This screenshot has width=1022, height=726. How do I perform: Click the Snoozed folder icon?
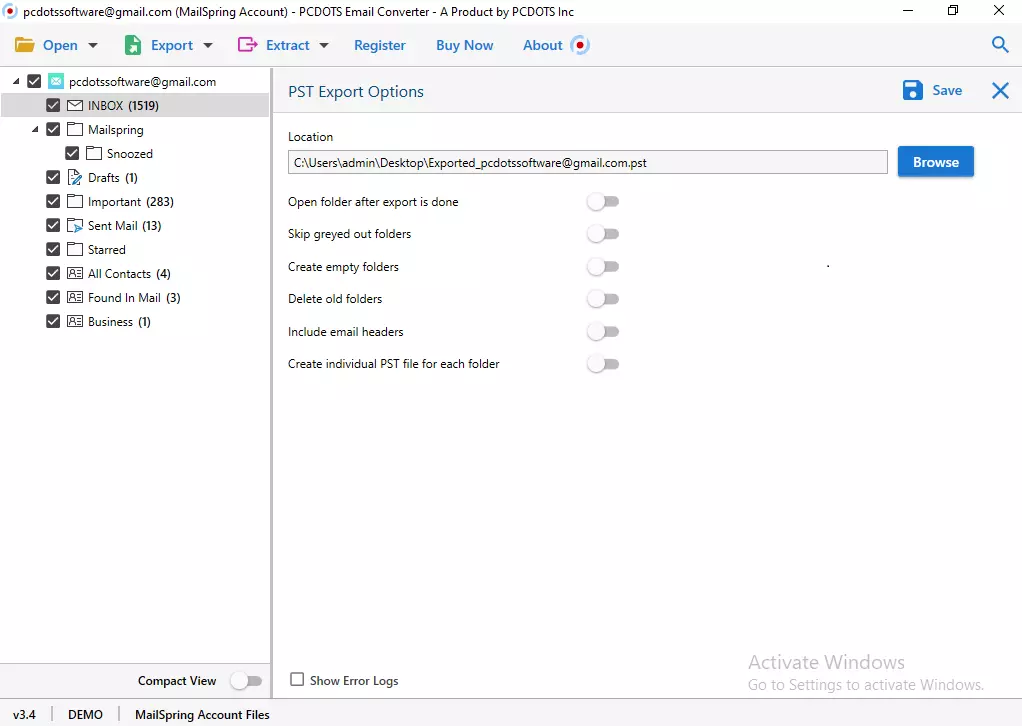(x=94, y=153)
